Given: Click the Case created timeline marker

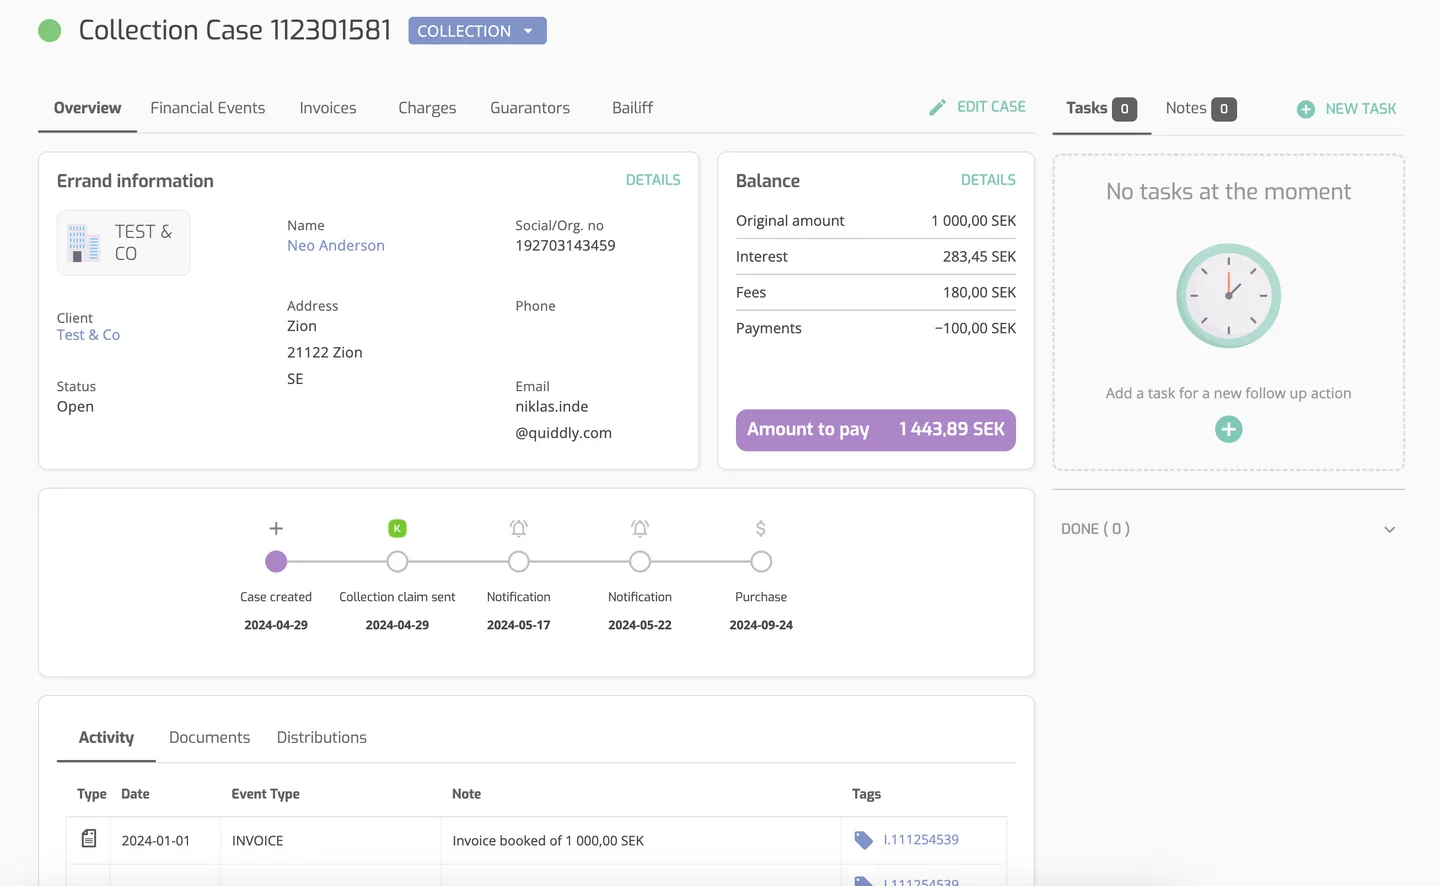Looking at the screenshot, I should (276, 562).
